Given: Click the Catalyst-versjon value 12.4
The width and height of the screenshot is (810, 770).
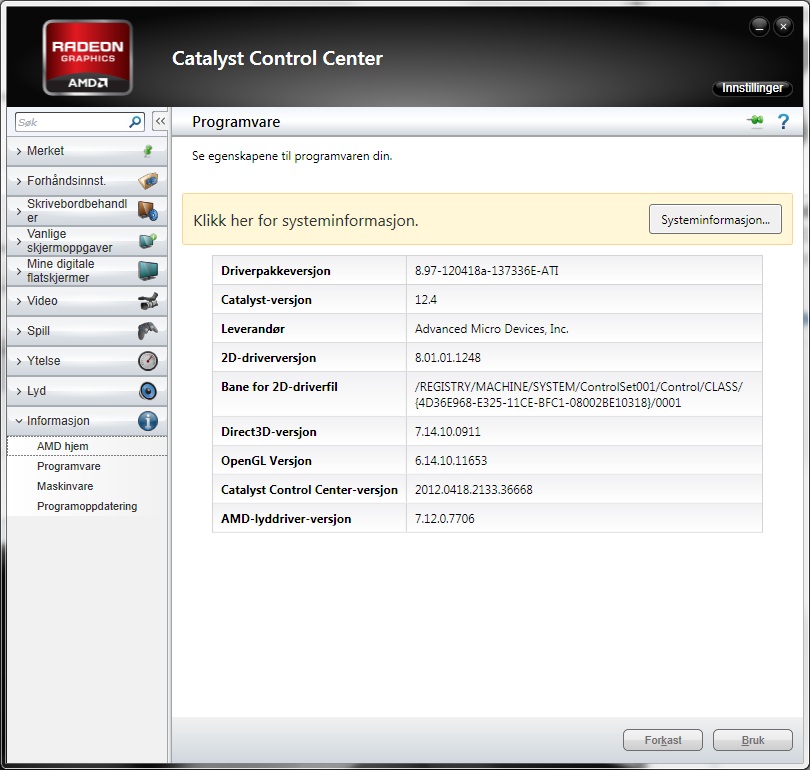Looking at the screenshot, I should 426,300.
